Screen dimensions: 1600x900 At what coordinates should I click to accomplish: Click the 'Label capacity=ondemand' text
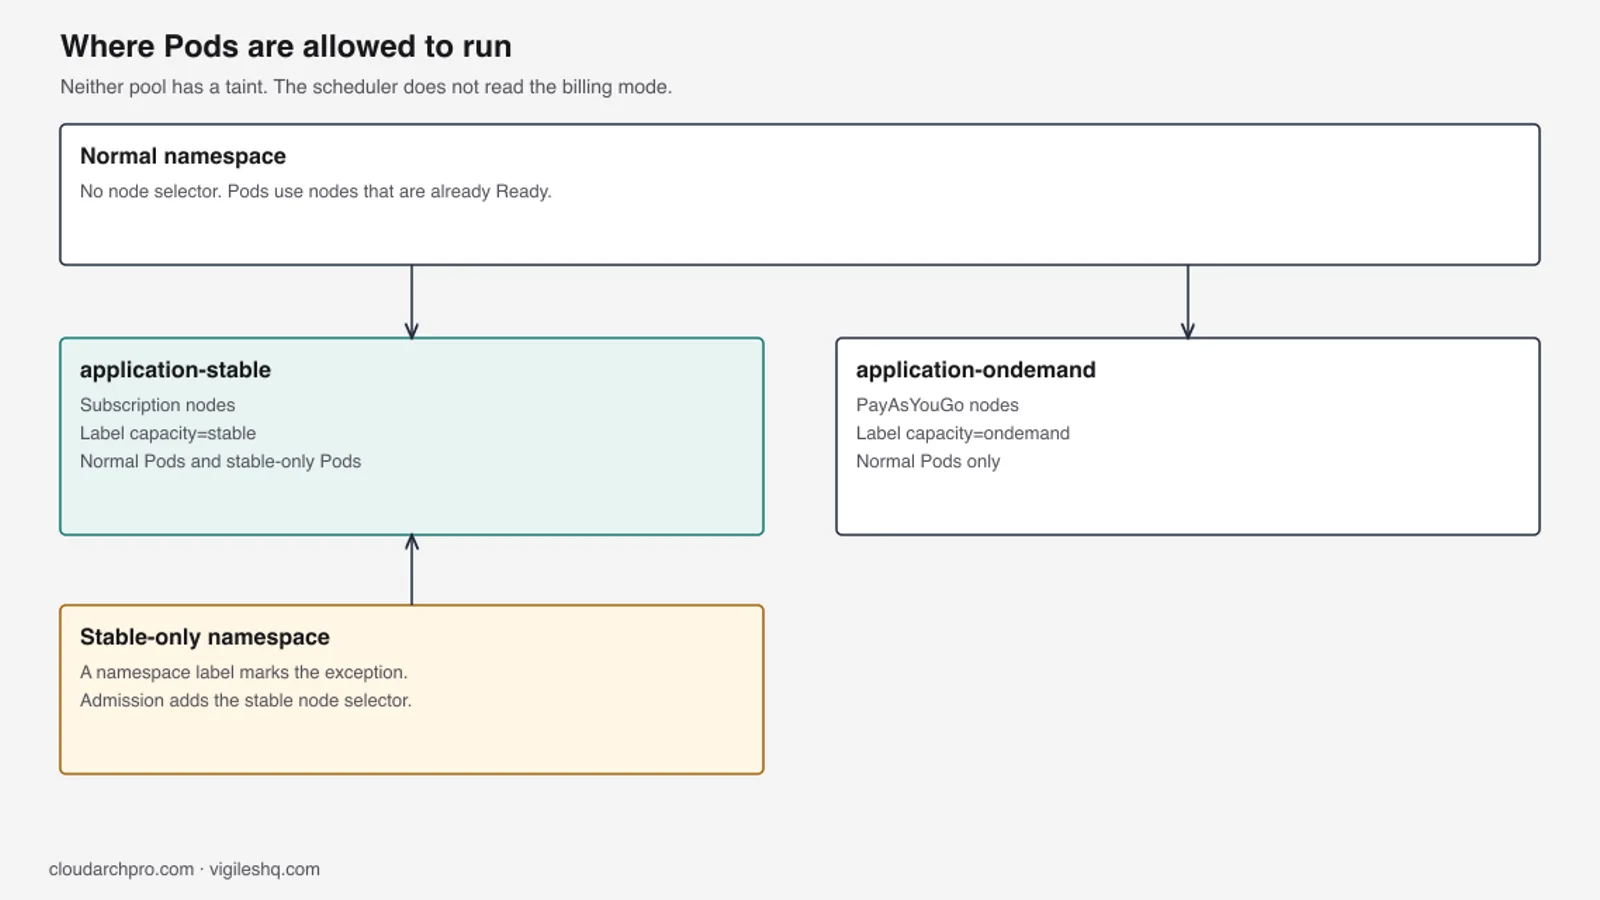point(963,433)
